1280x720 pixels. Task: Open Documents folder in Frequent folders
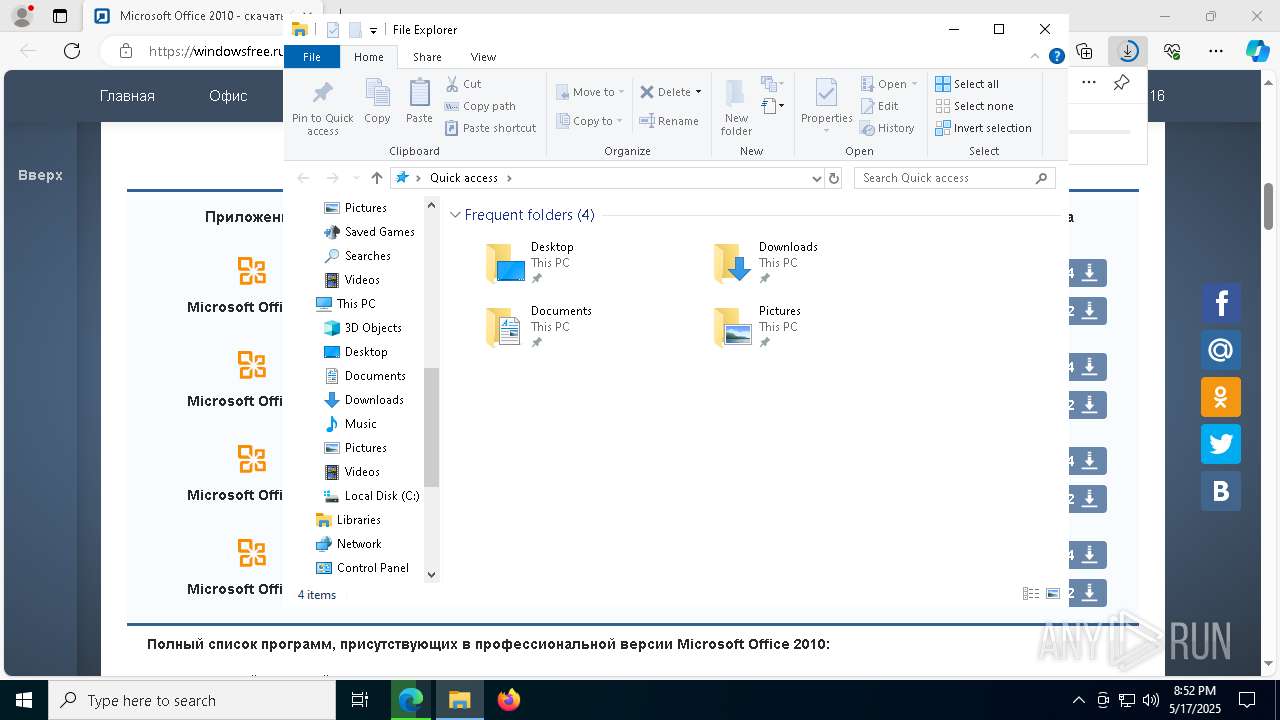(539, 327)
